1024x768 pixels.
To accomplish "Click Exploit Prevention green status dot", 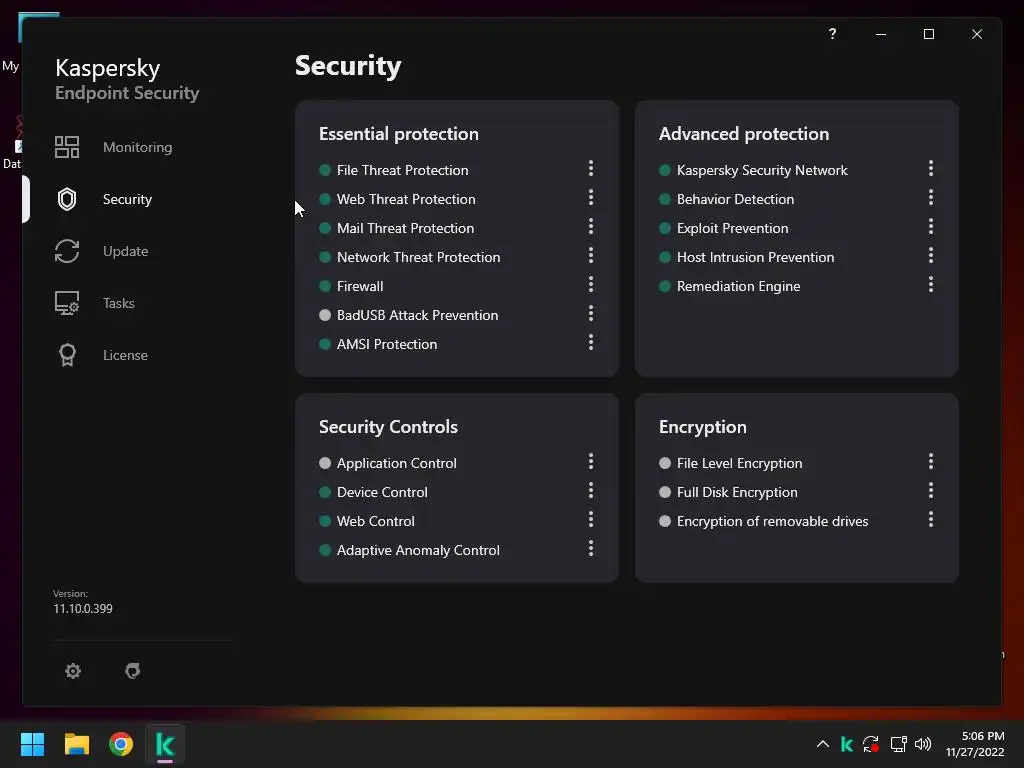I will pyautogui.click(x=665, y=228).
